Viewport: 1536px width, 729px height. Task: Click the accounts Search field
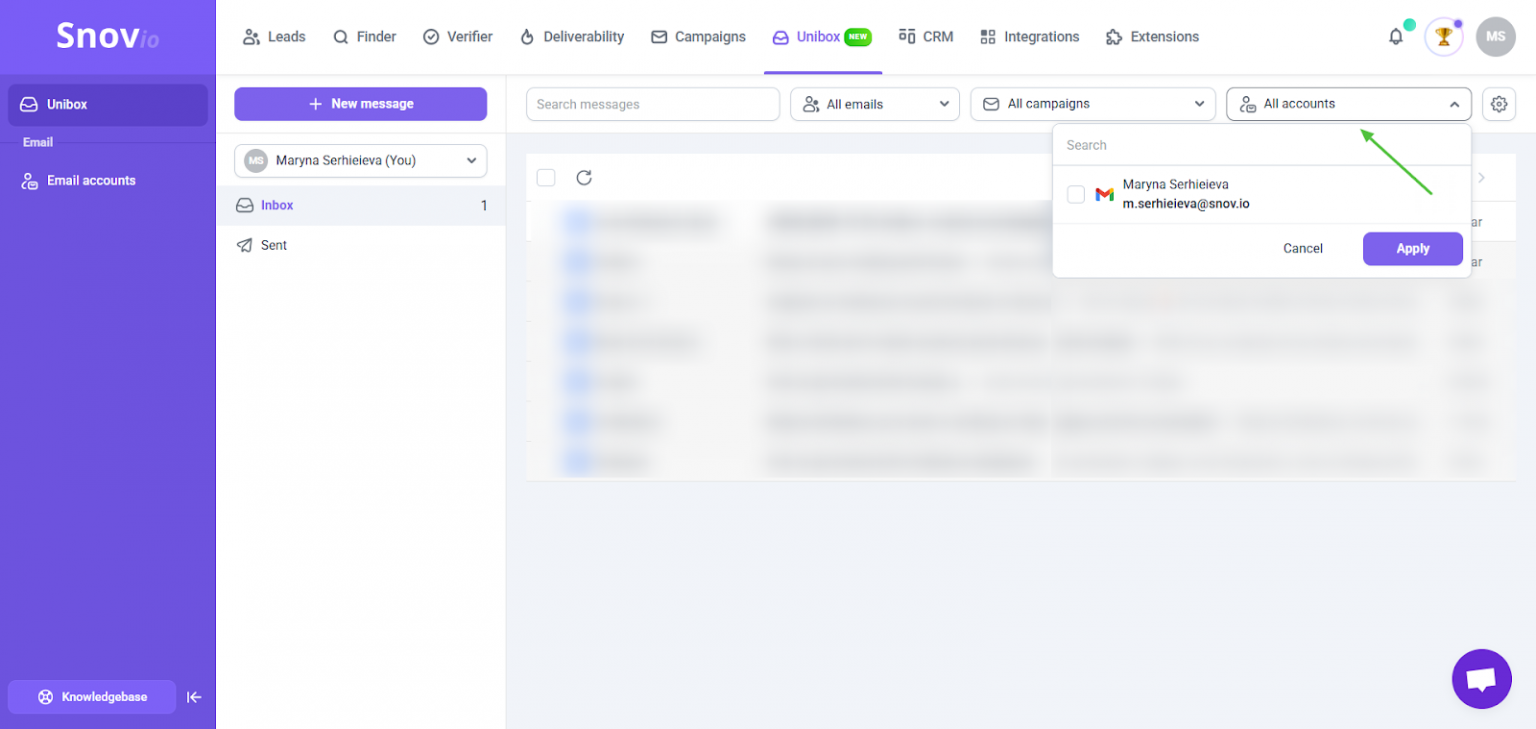coord(1262,145)
